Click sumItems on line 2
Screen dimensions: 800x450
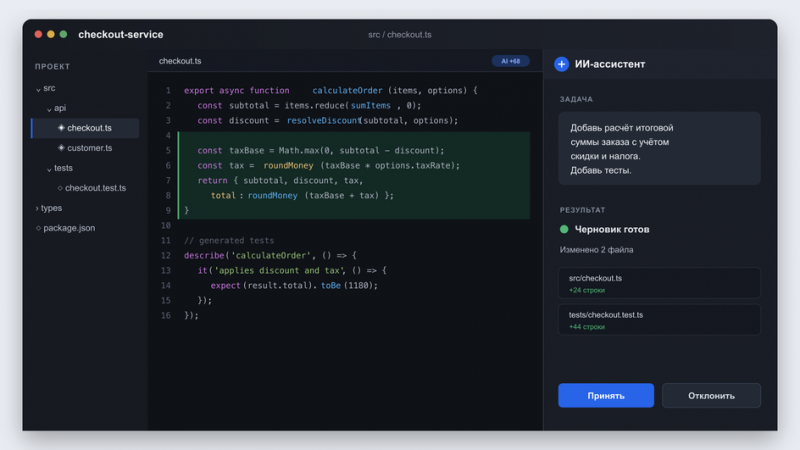pos(370,106)
